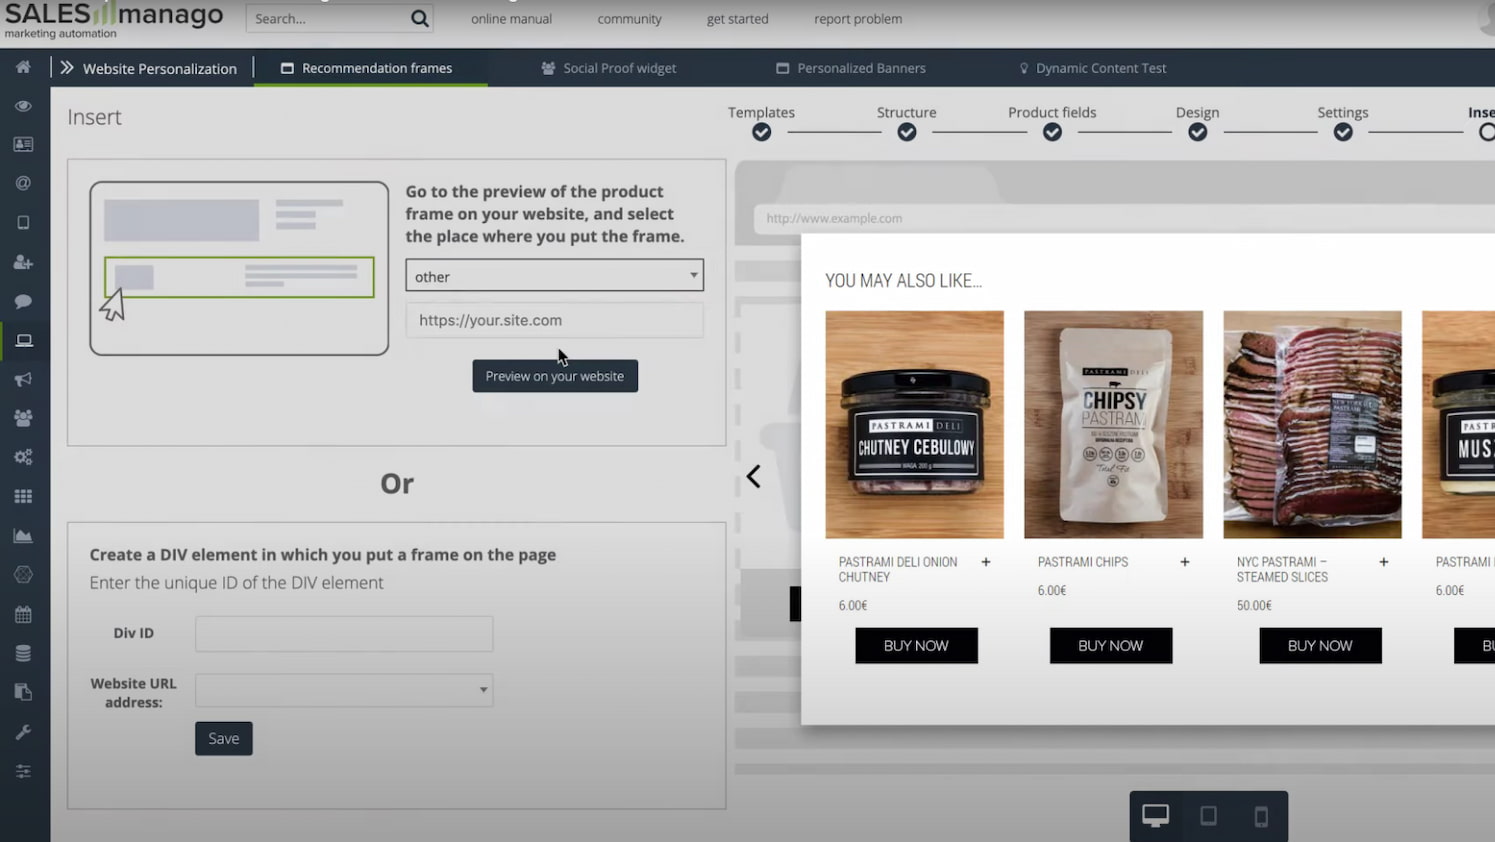Open the Email (@) section in sidebar
This screenshot has height=842, width=1495.
pos(24,183)
